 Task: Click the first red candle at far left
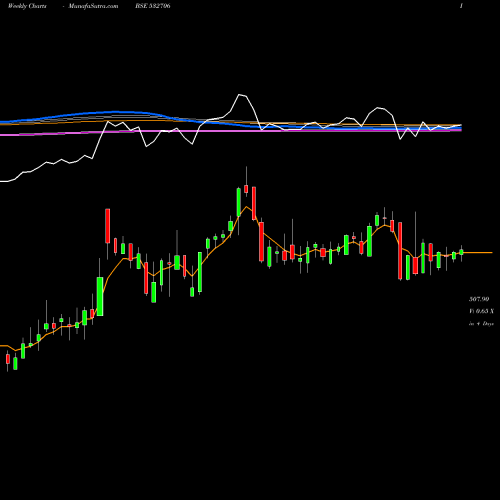[8, 359]
